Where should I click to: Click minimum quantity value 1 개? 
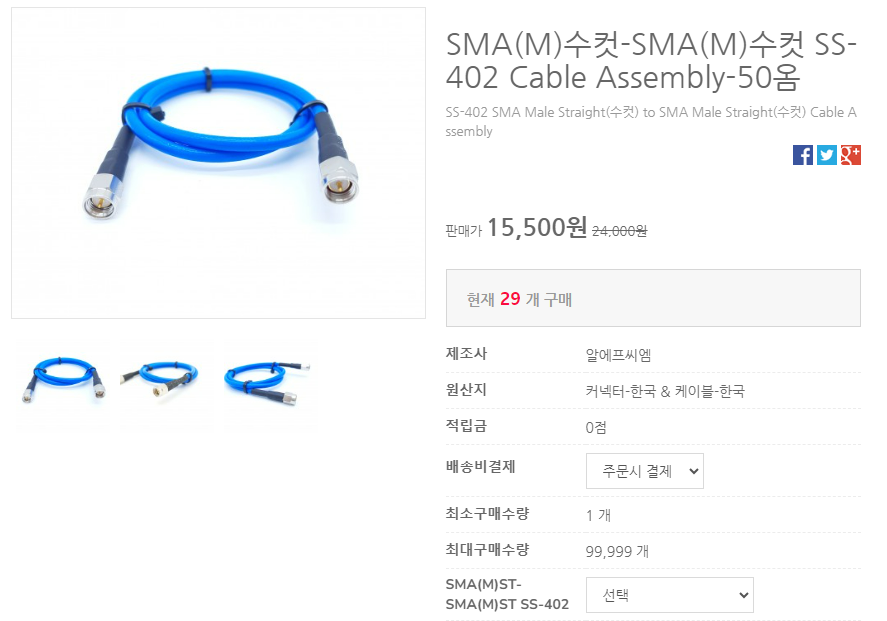598,515
